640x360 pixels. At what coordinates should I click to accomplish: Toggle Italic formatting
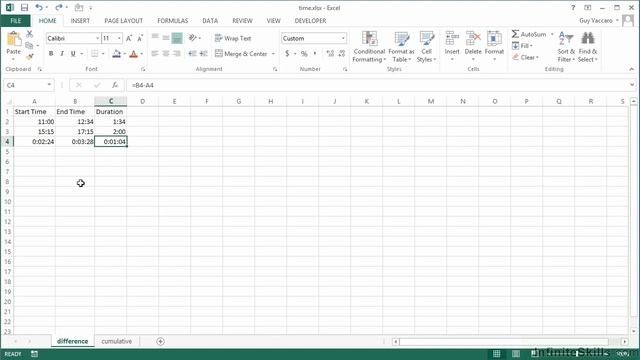click(62, 53)
